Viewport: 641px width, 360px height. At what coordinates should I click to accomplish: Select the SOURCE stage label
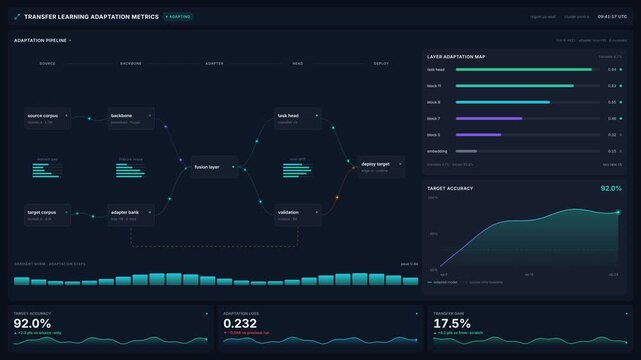47,63
